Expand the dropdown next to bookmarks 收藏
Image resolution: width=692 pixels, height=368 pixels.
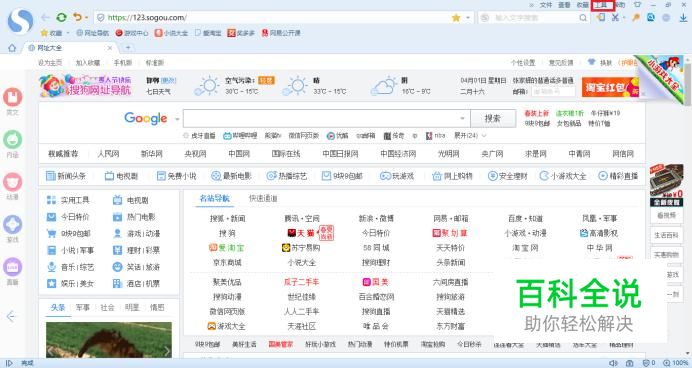pos(68,33)
